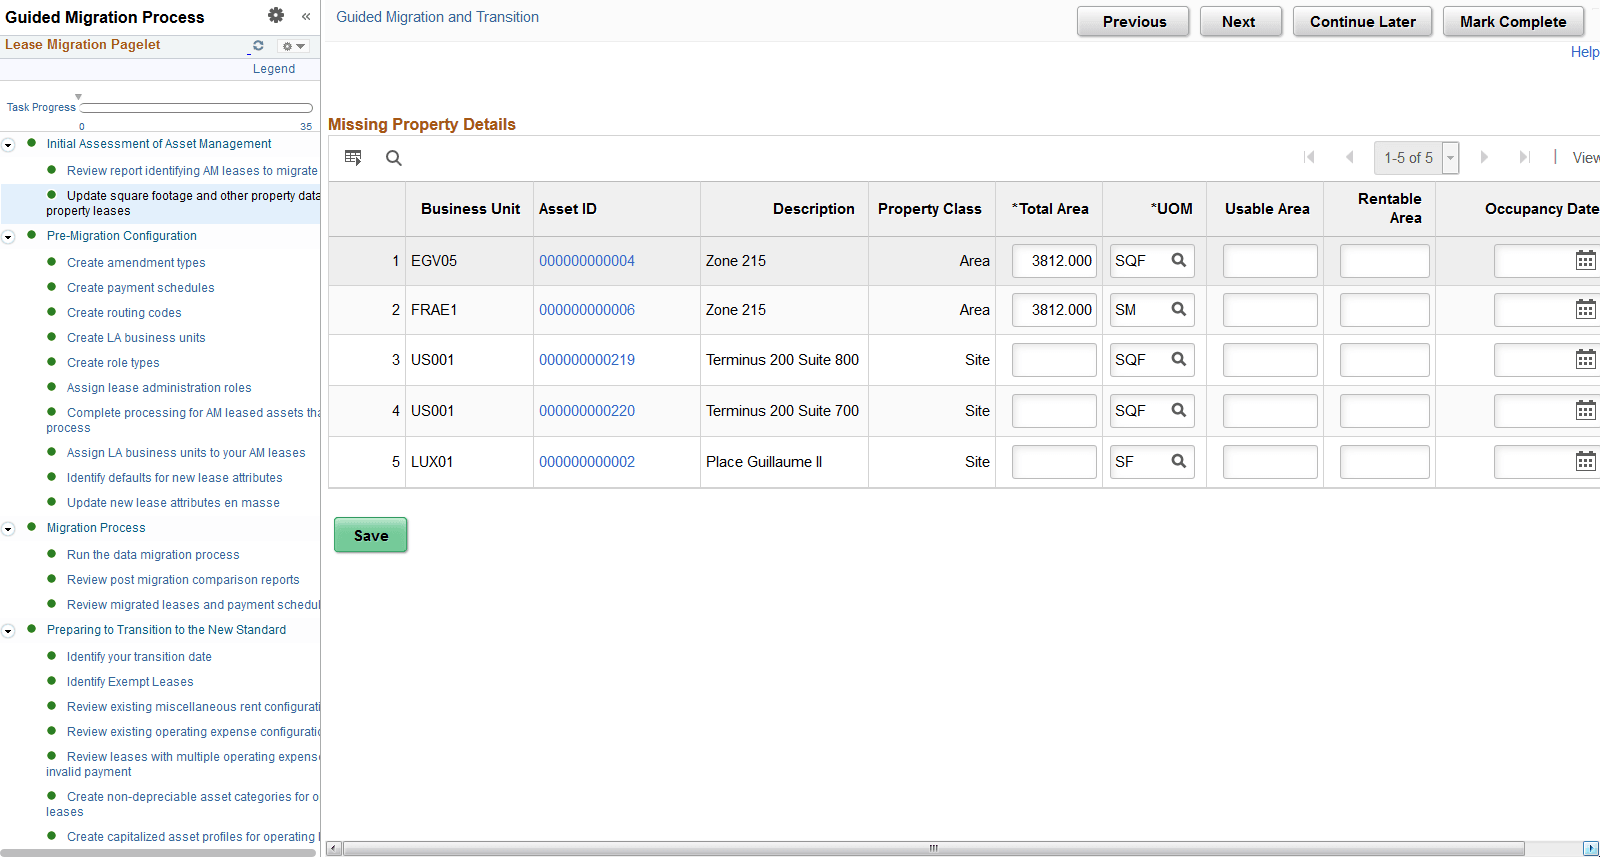Open the Help link
Image resolution: width=1600 pixels, height=857 pixels.
click(1584, 52)
